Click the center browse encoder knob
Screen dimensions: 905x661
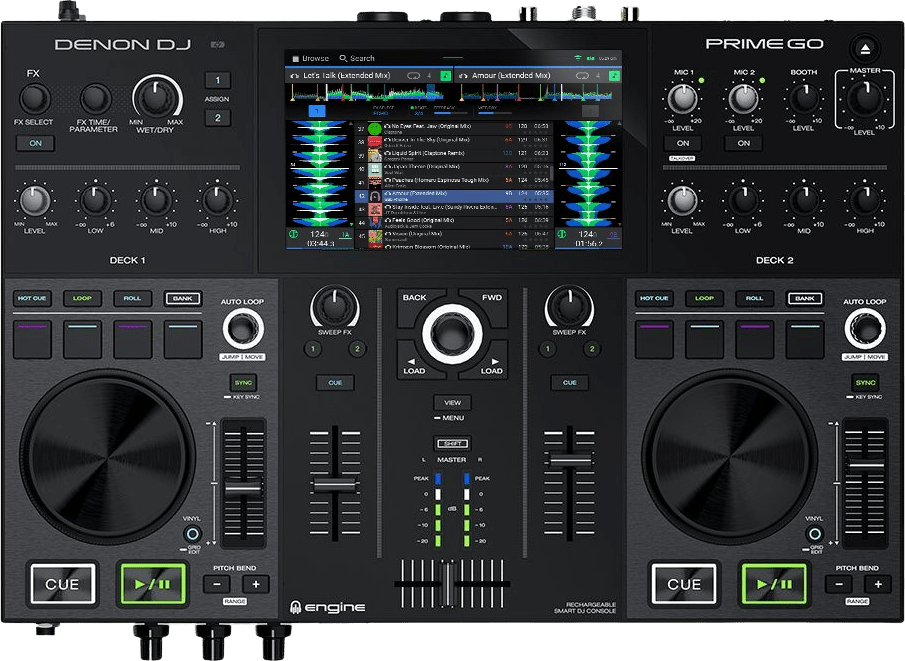coord(452,334)
